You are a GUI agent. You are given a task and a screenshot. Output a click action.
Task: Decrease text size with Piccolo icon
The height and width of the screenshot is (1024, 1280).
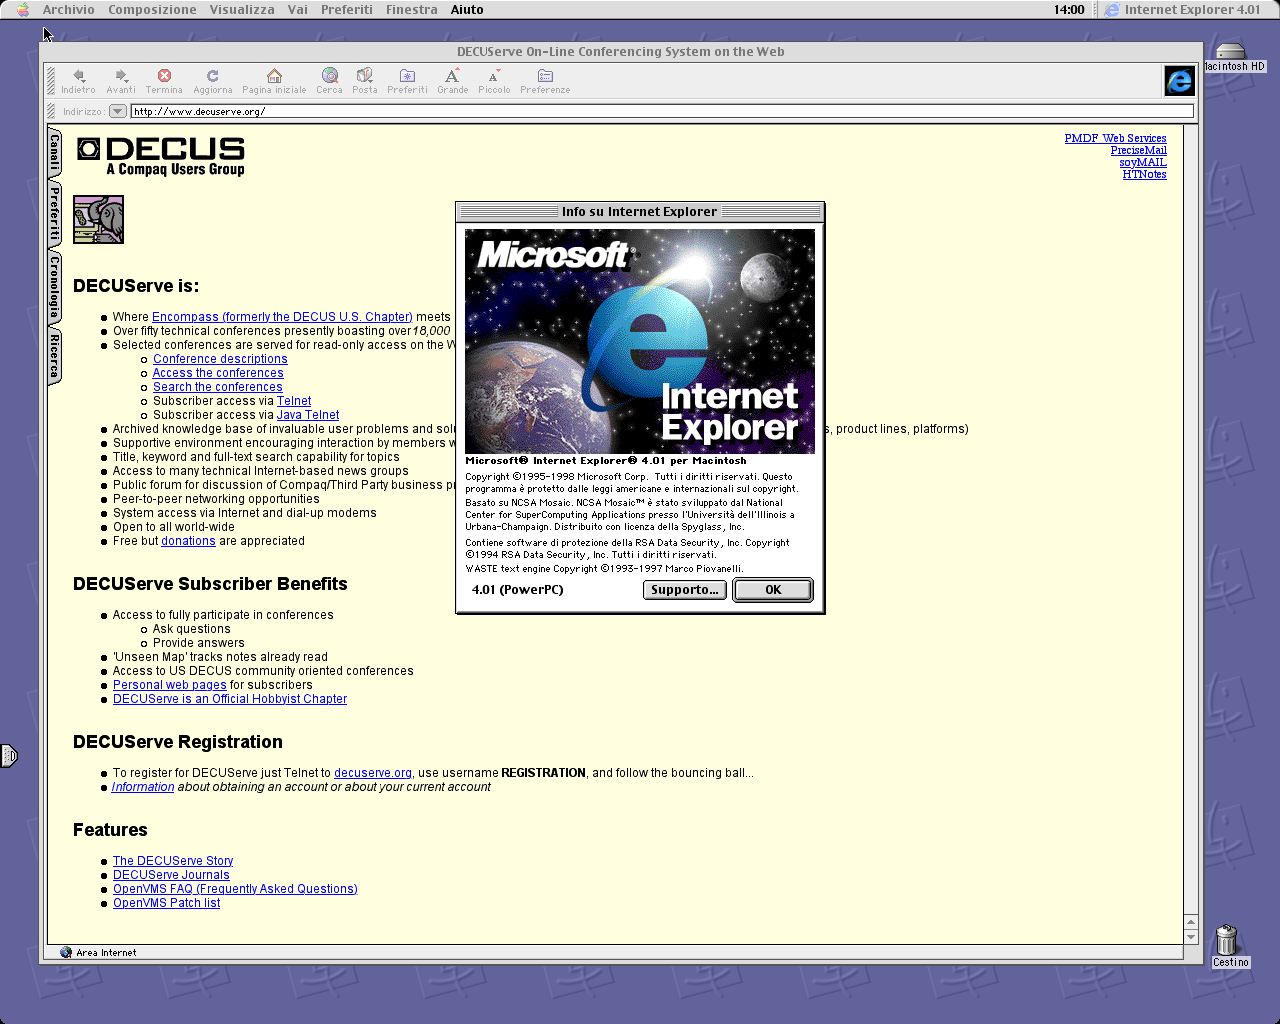(494, 81)
